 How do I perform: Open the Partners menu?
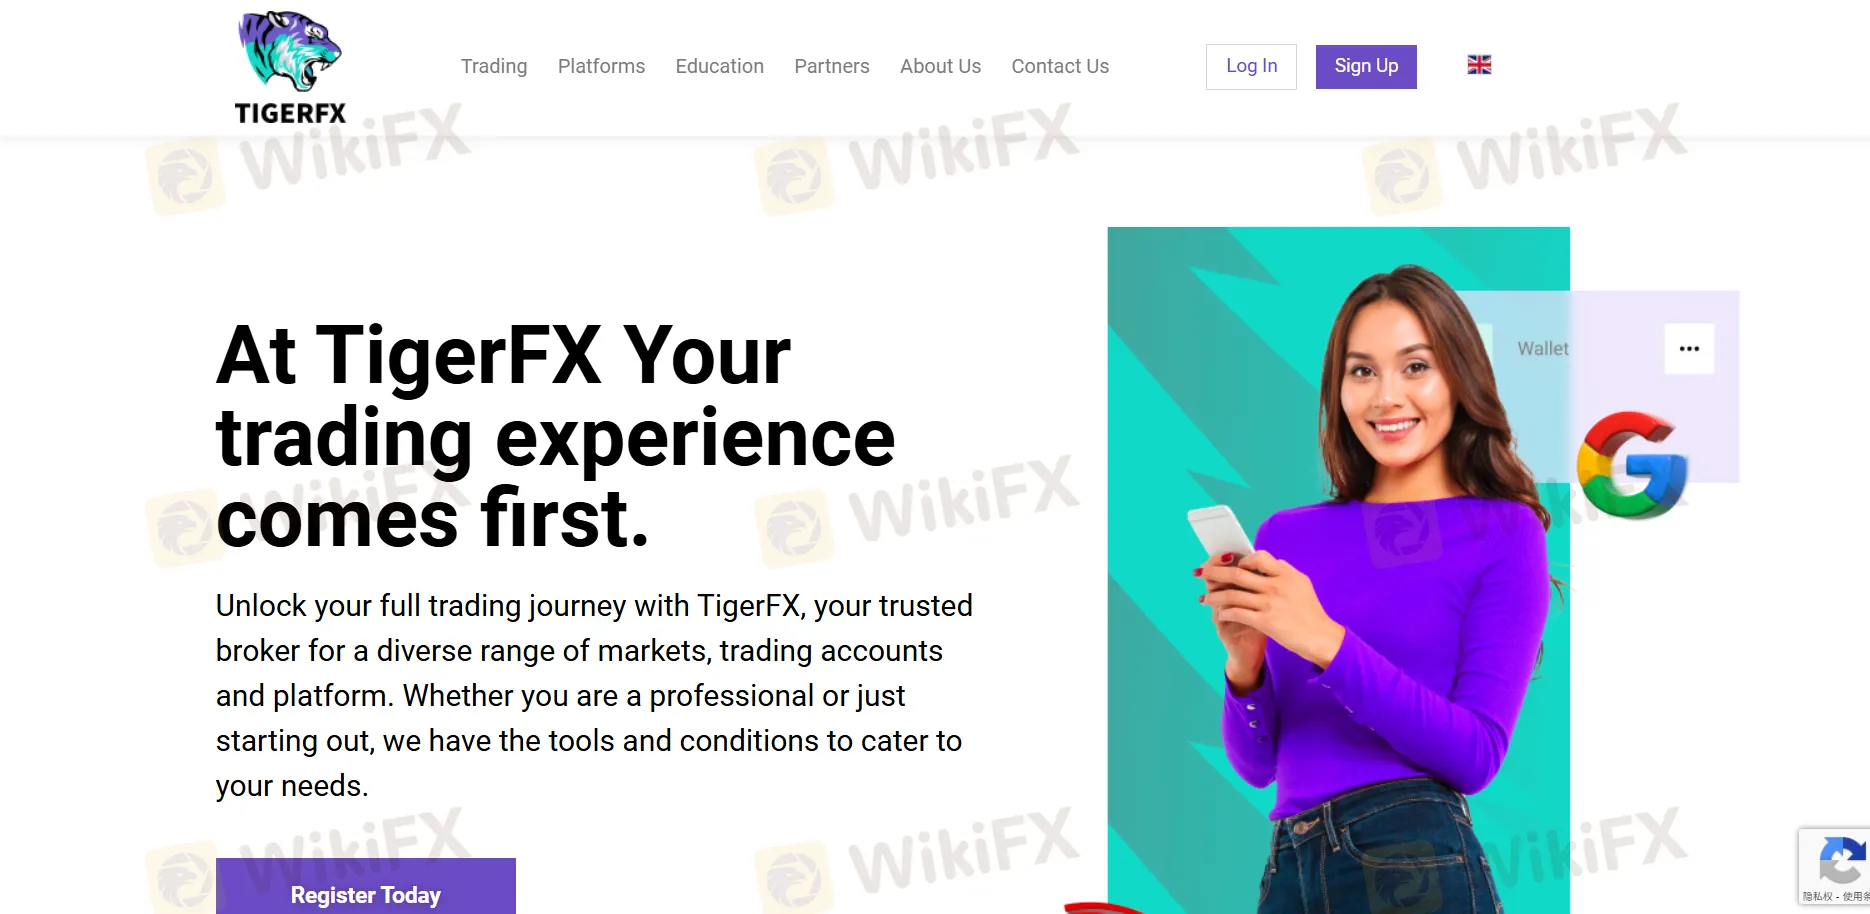(832, 66)
